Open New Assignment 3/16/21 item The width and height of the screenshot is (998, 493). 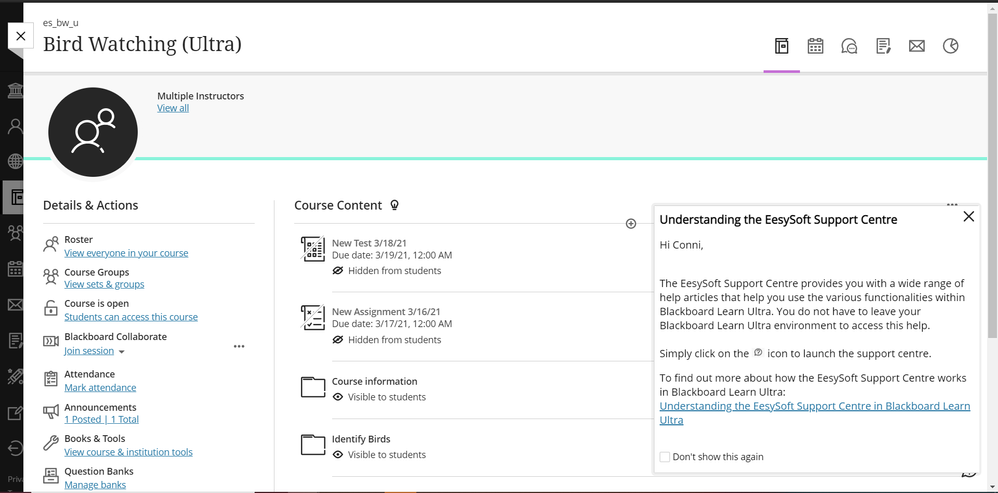click(386, 312)
